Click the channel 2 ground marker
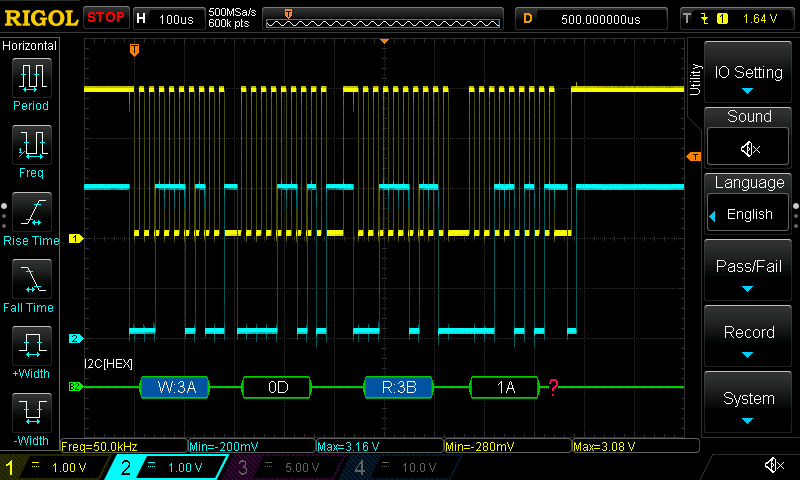 coord(76,338)
